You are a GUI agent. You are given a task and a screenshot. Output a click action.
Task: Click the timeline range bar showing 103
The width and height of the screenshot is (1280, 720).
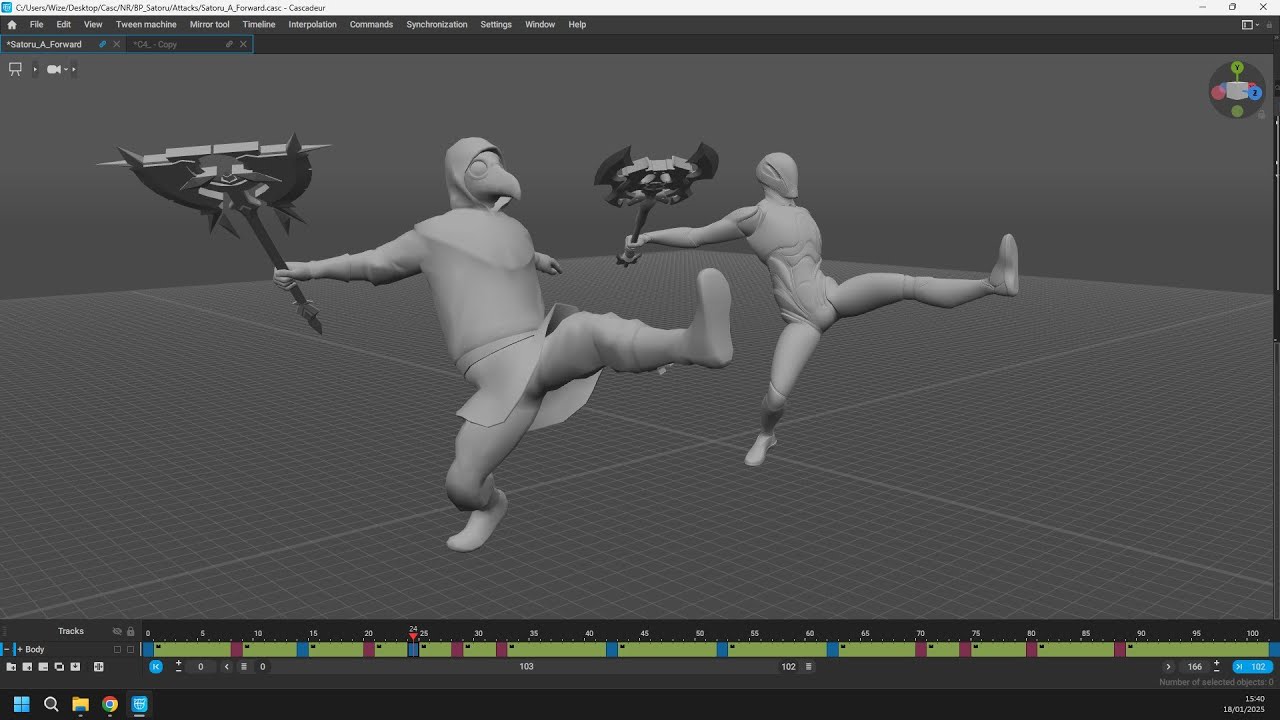coord(527,667)
